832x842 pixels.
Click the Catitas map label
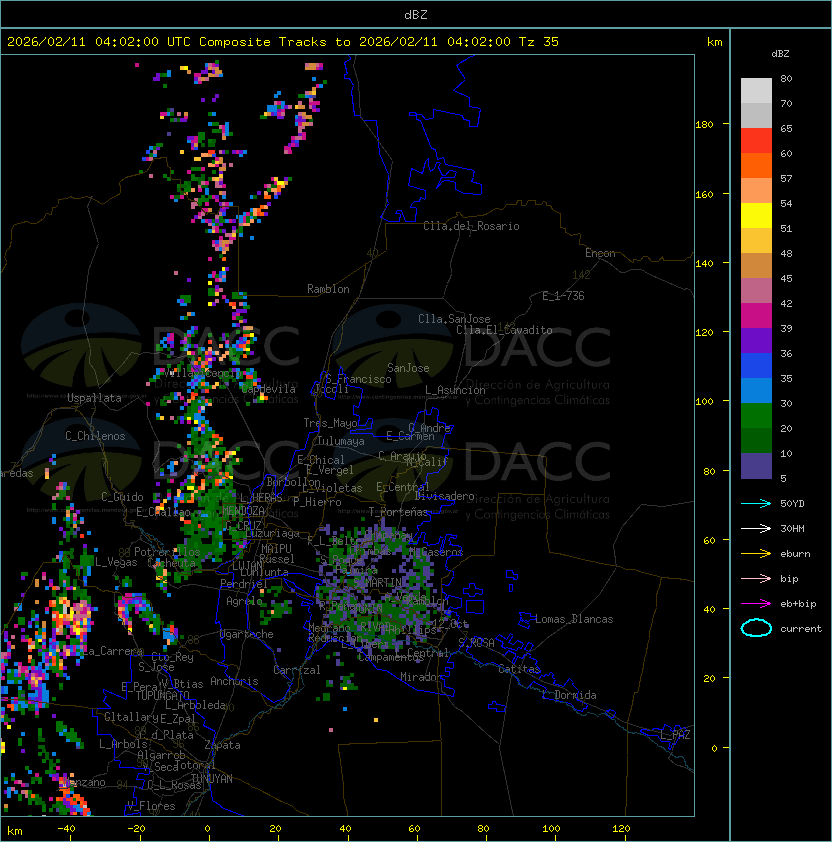[x=519, y=669]
